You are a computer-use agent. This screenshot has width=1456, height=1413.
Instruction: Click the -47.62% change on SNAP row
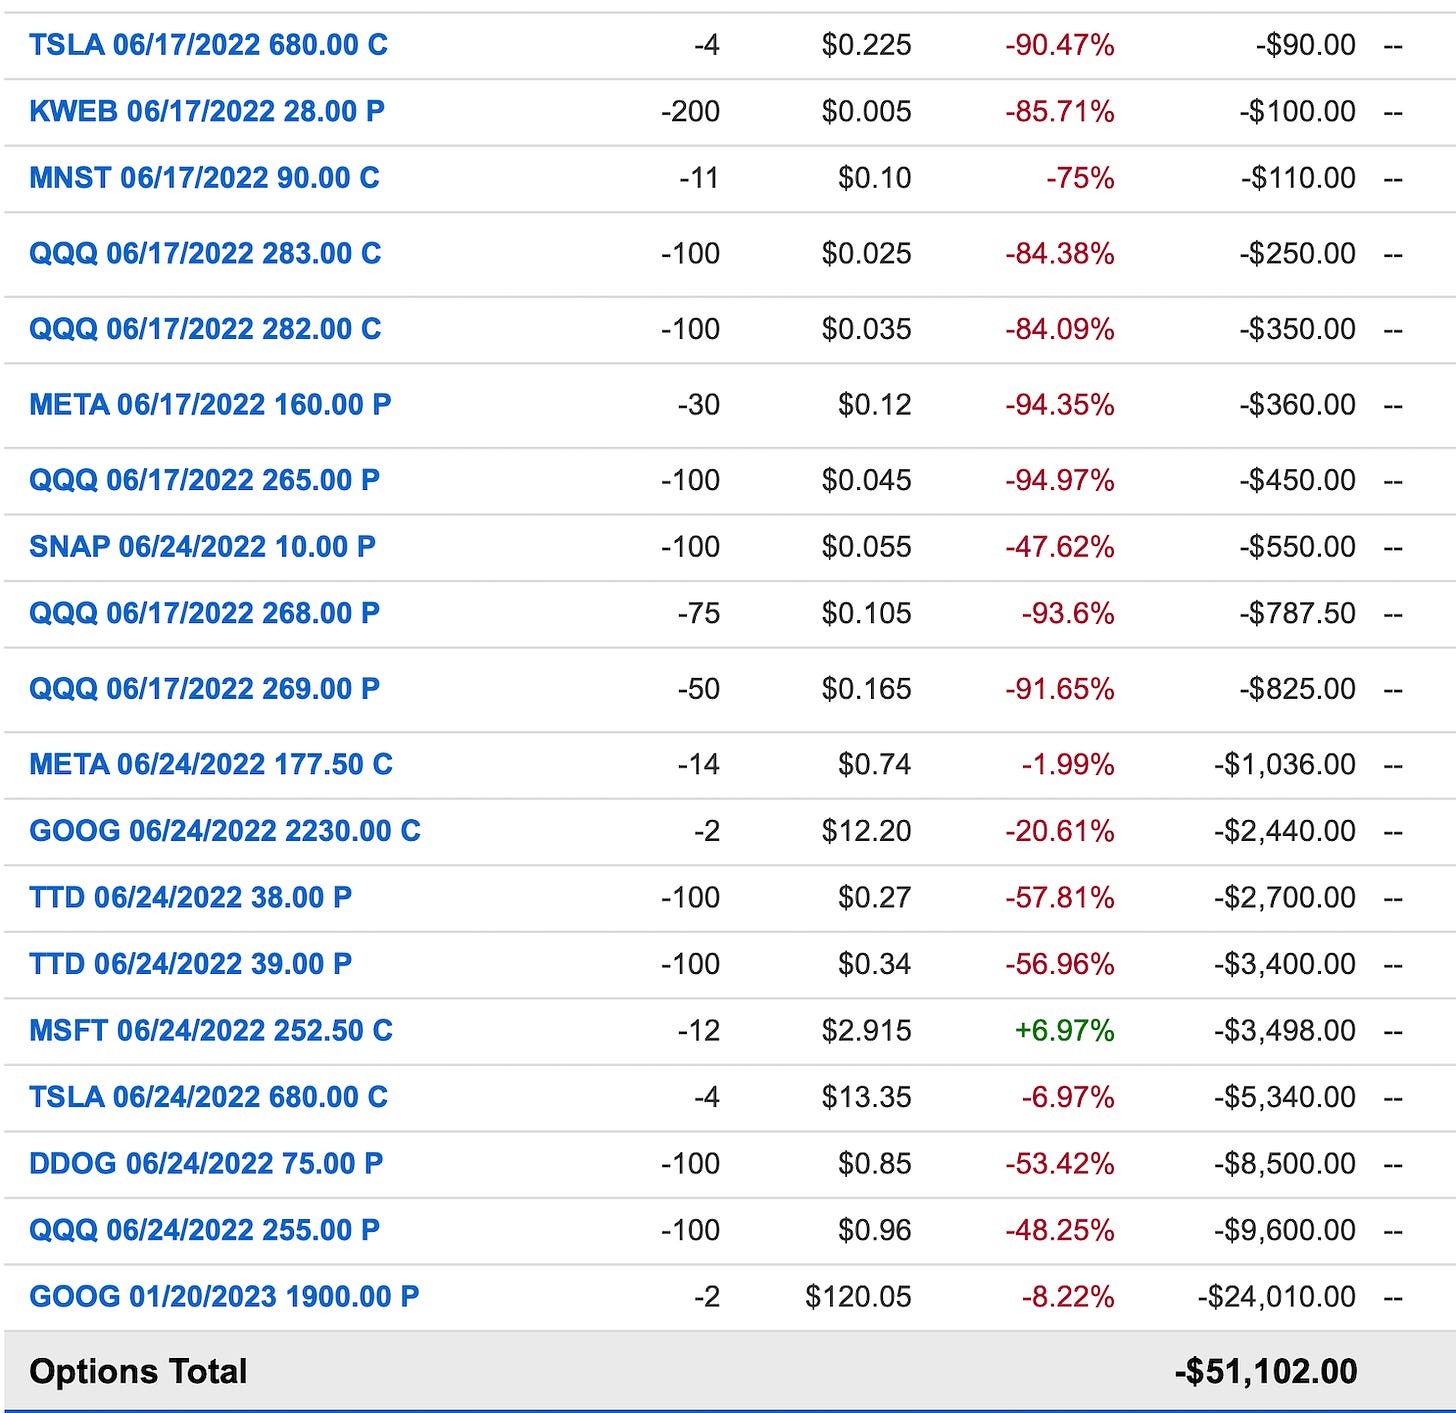click(1060, 547)
